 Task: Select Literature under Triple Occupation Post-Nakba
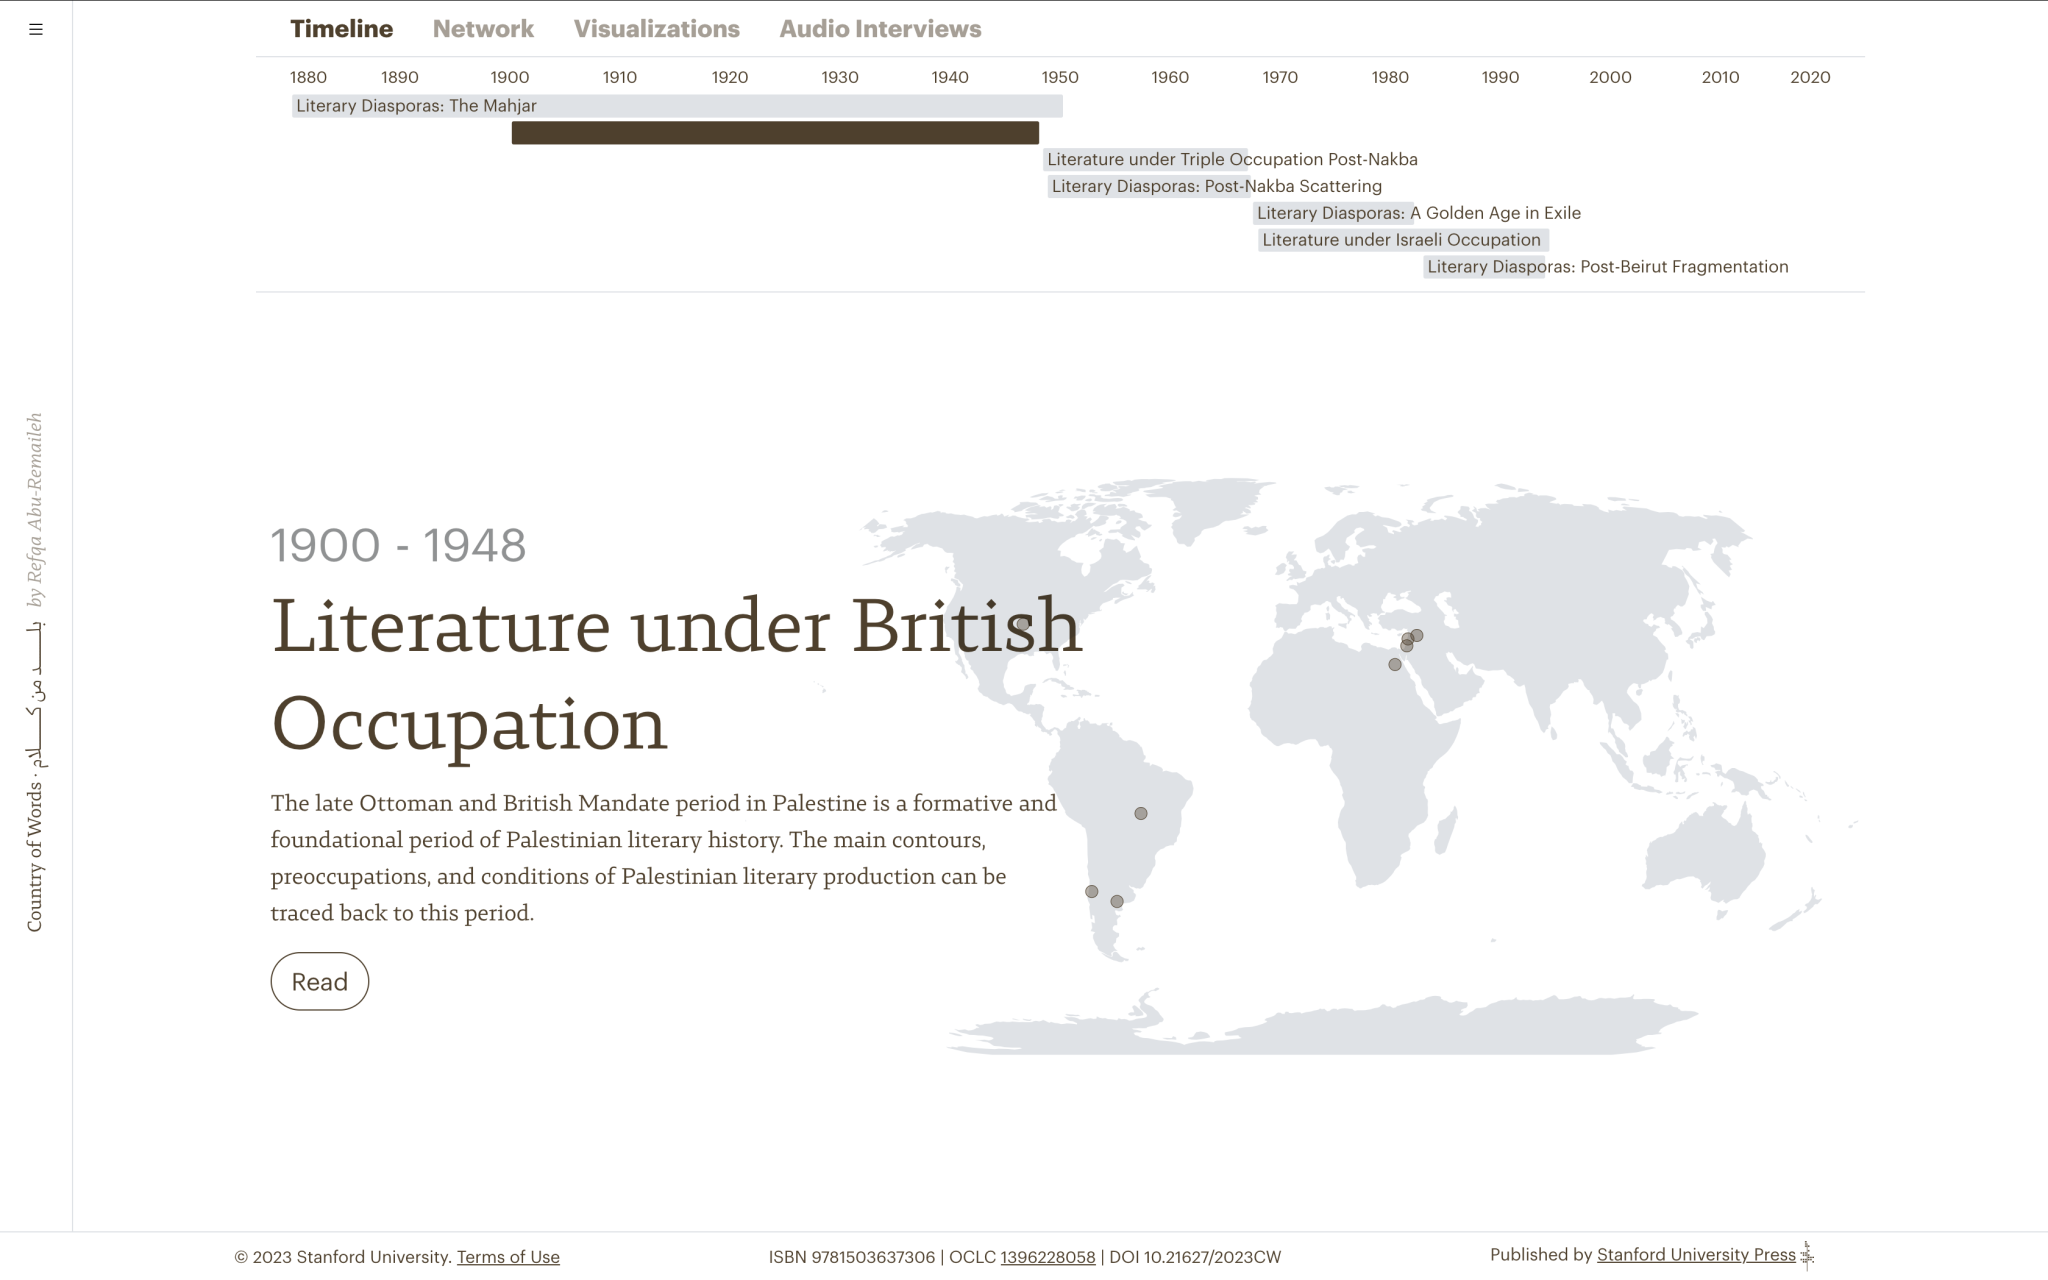pyautogui.click(x=1232, y=159)
